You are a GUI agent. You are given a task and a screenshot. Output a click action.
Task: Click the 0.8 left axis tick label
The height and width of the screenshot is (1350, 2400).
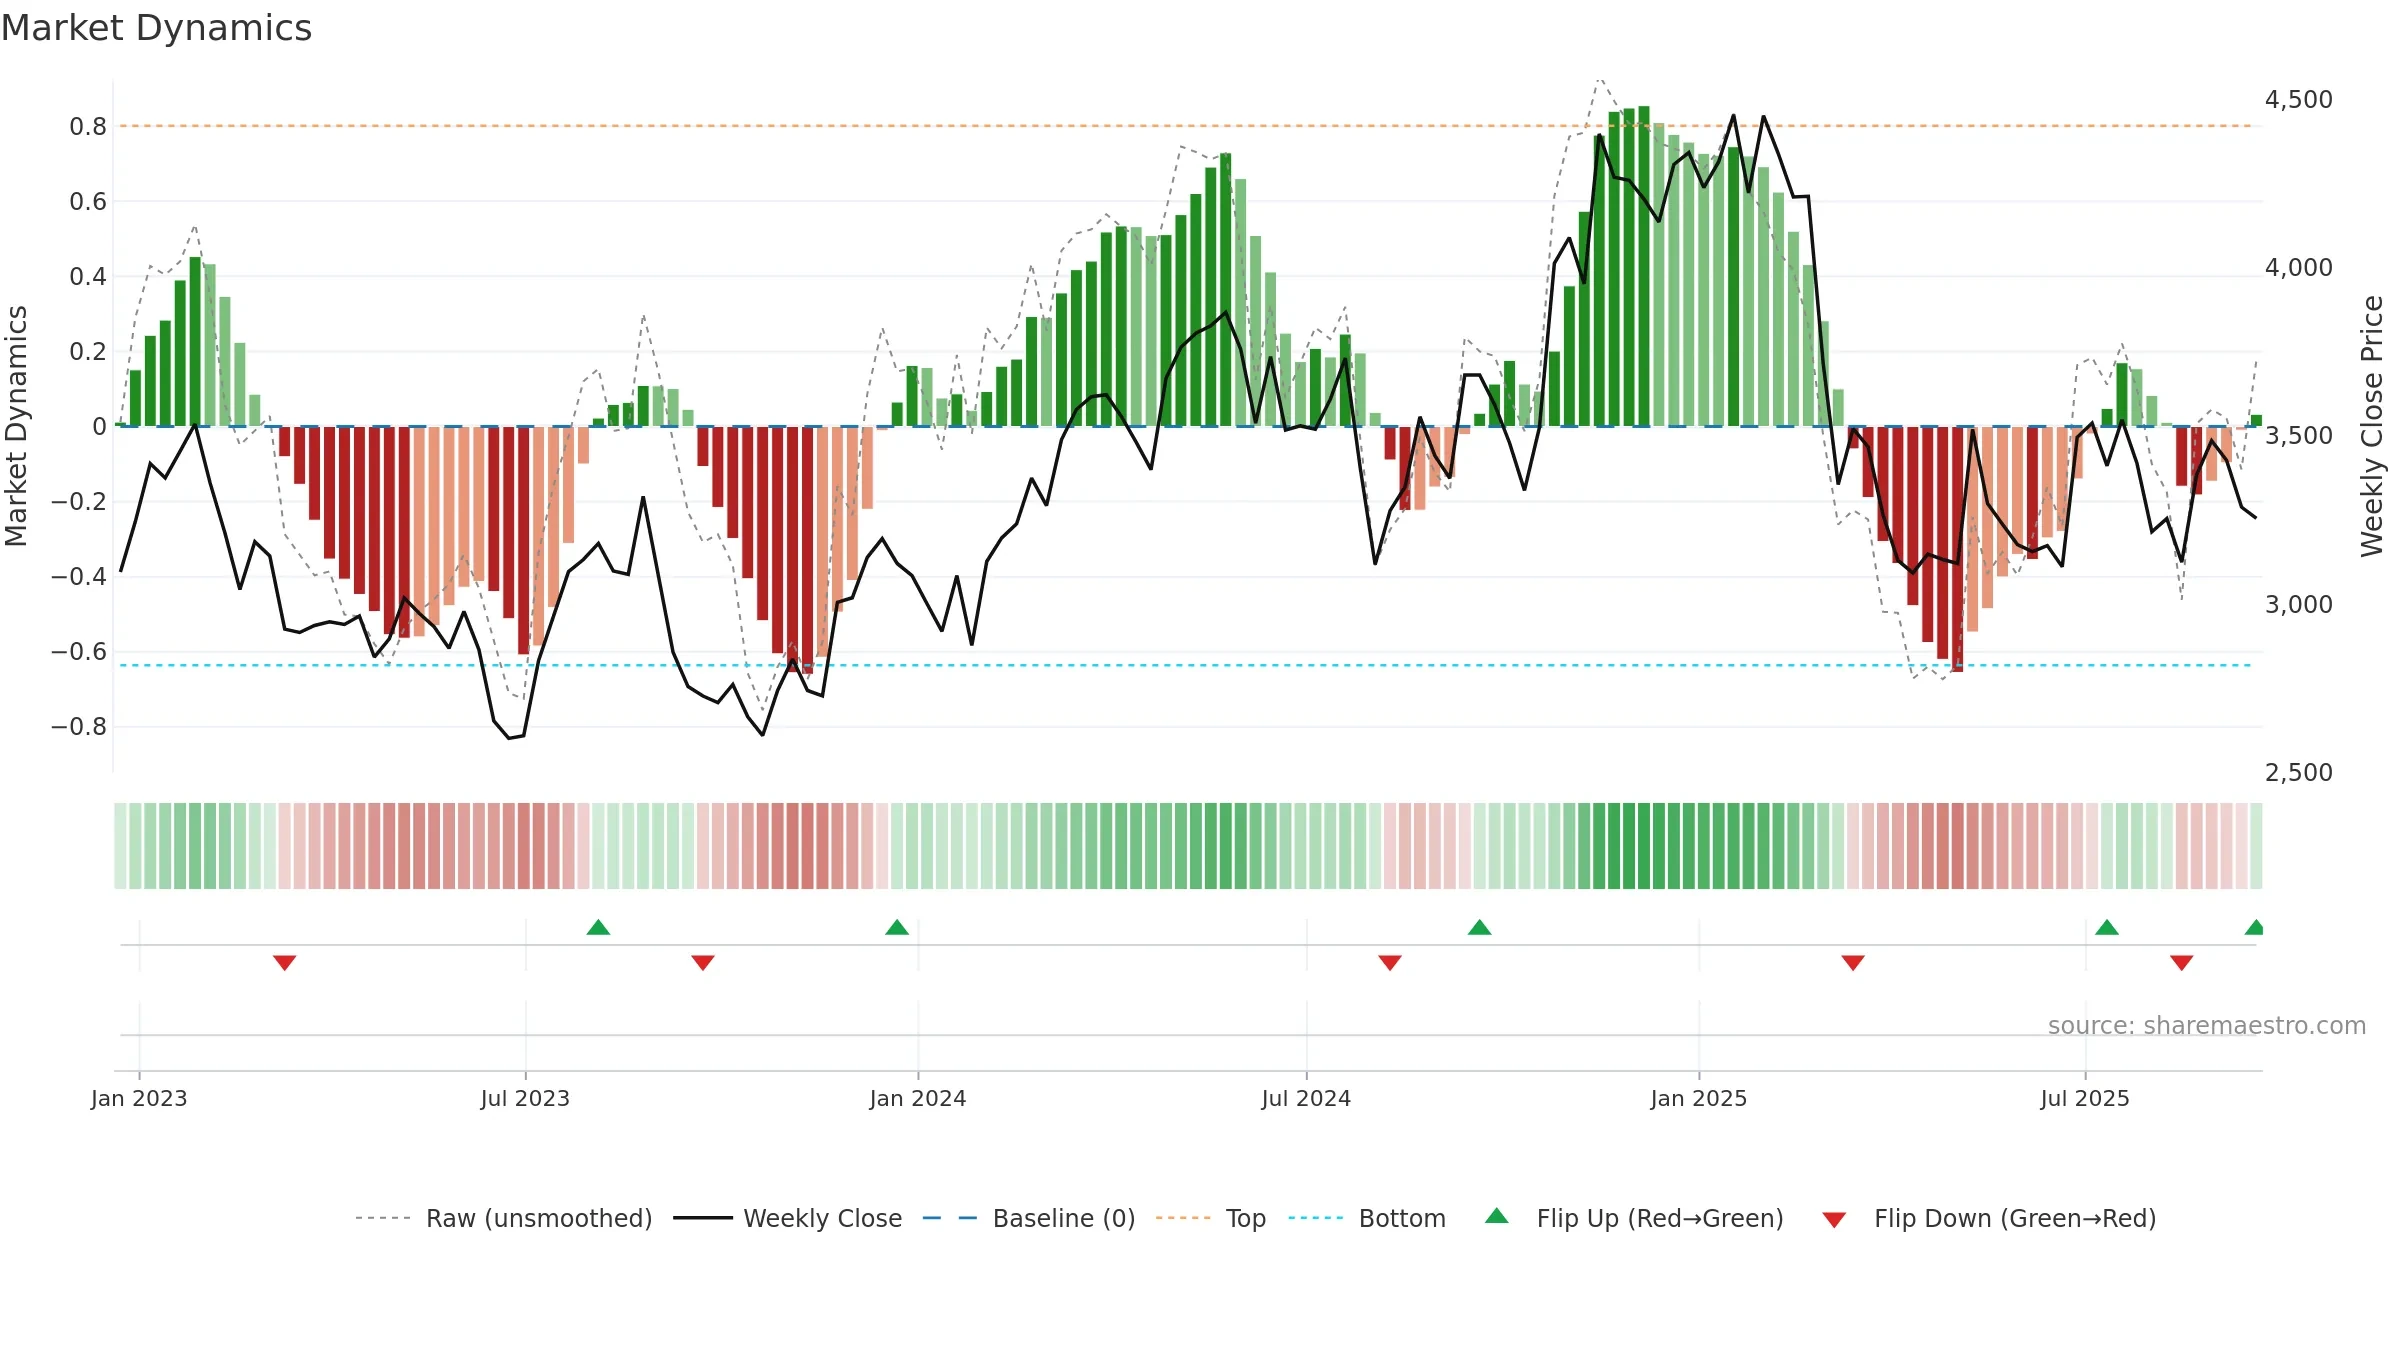(x=88, y=126)
